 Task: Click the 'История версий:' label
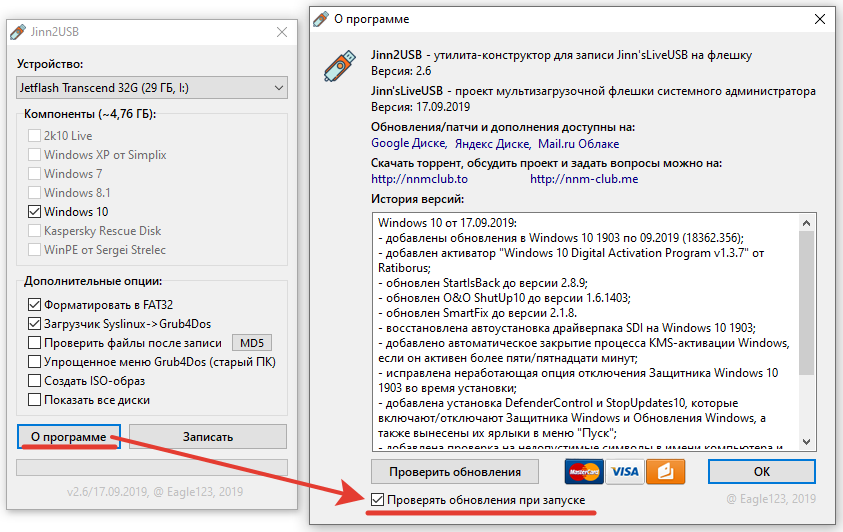tap(417, 199)
